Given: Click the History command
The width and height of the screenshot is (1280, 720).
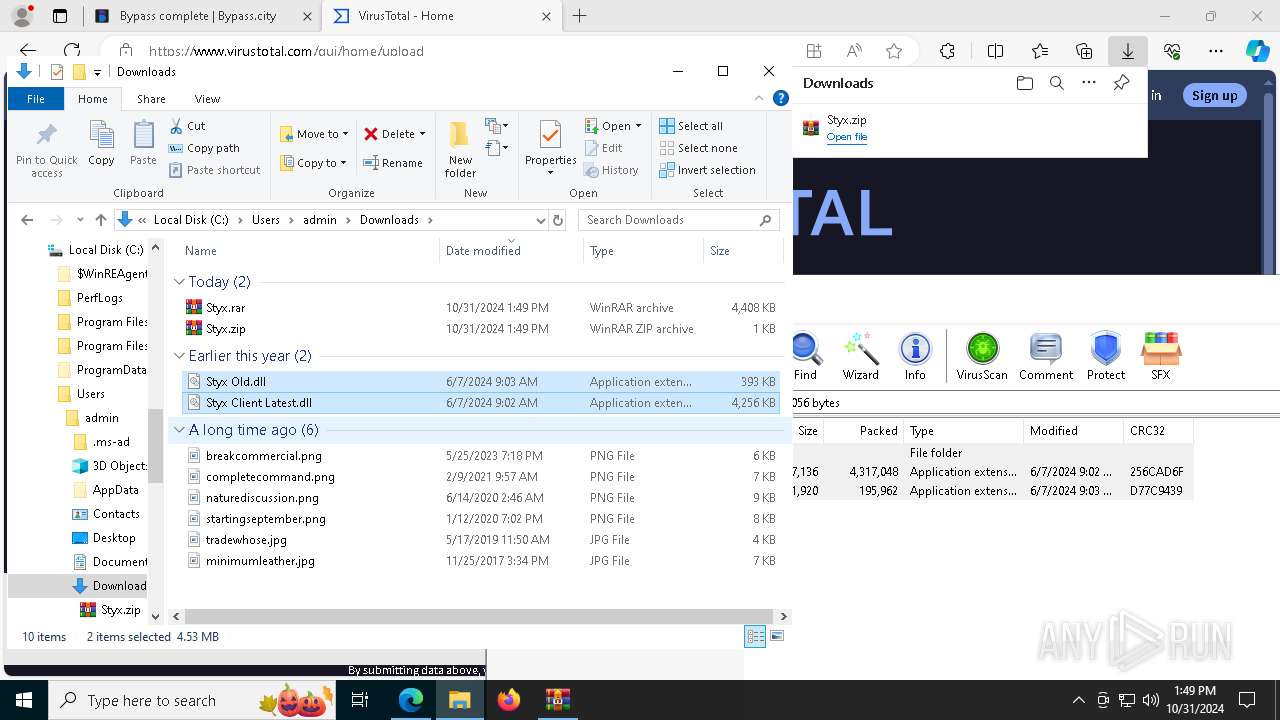Looking at the screenshot, I should click(x=610, y=170).
